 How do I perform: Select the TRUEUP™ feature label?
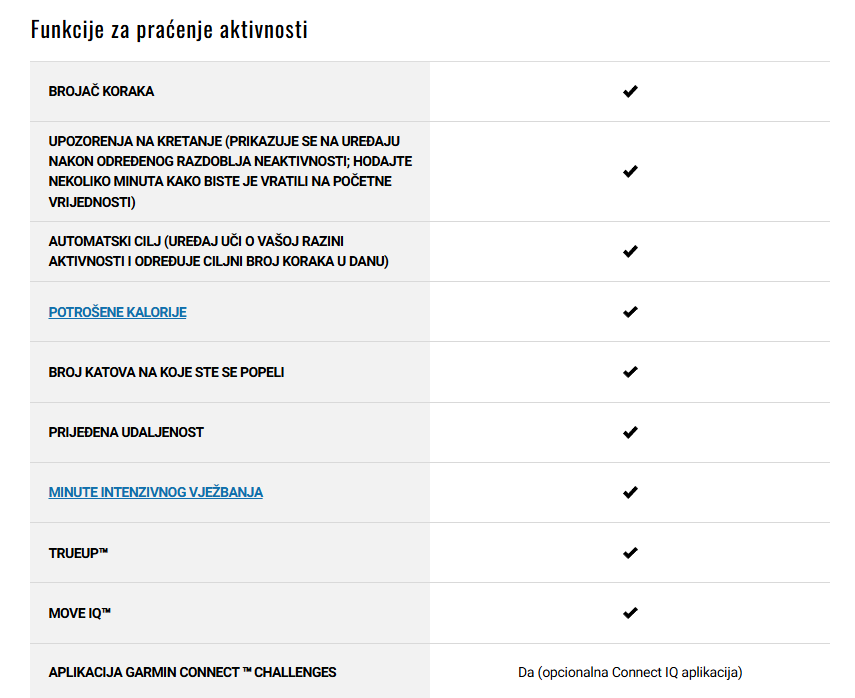78,553
